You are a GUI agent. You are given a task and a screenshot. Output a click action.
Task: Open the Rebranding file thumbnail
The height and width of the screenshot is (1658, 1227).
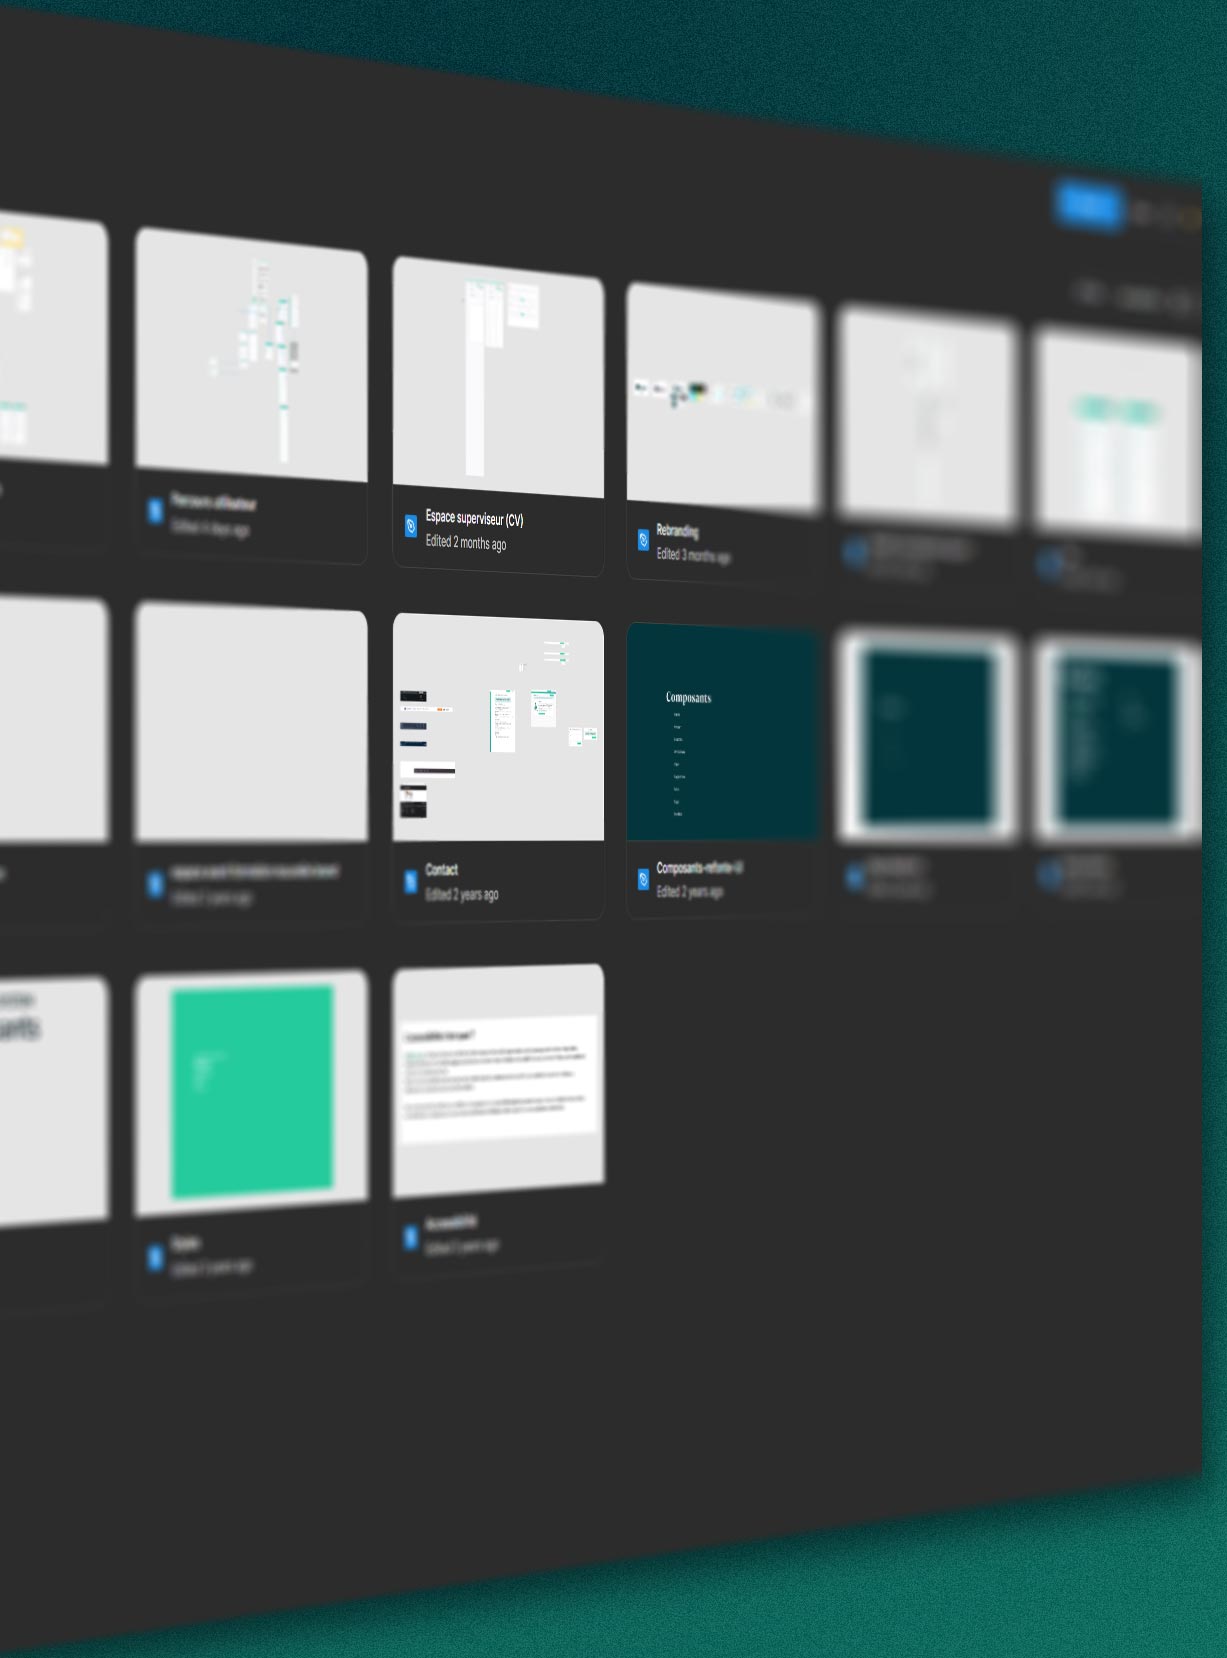point(722,396)
